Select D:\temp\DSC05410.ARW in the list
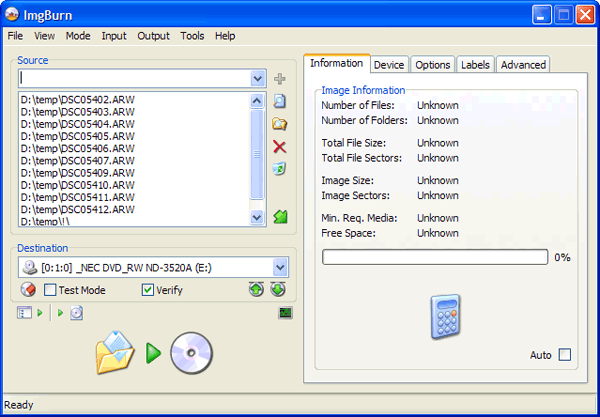The height and width of the screenshot is (417, 600). click(78, 185)
